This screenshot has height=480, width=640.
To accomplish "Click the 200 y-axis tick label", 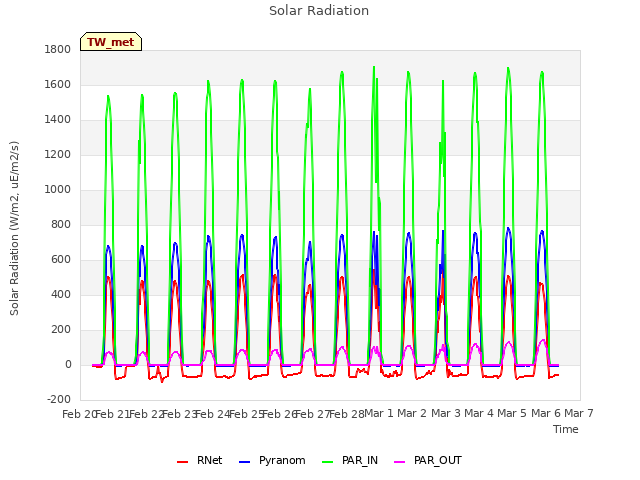I will (61, 329).
